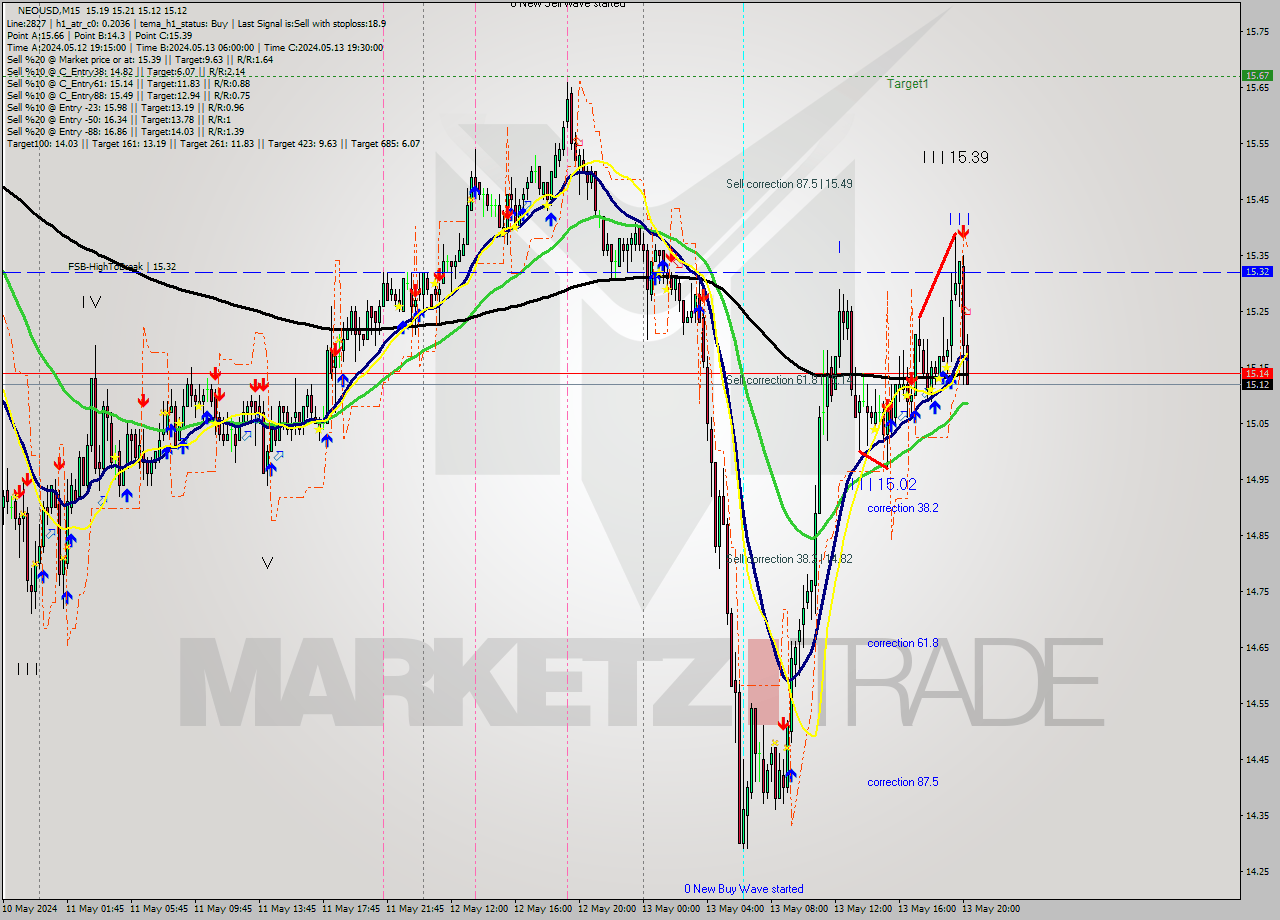
Task: Click the black 15.12 current price tag
Action: 1257,384
